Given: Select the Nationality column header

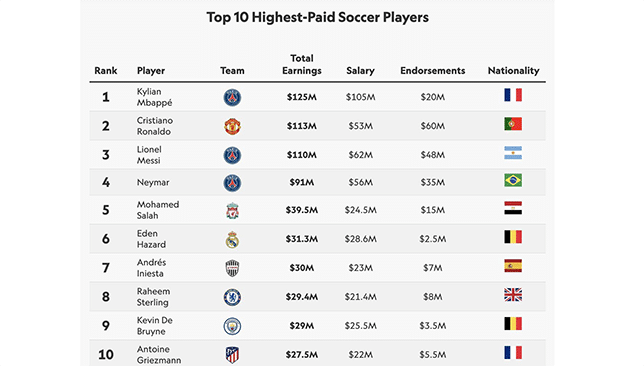Looking at the screenshot, I should click(x=513, y=71).
